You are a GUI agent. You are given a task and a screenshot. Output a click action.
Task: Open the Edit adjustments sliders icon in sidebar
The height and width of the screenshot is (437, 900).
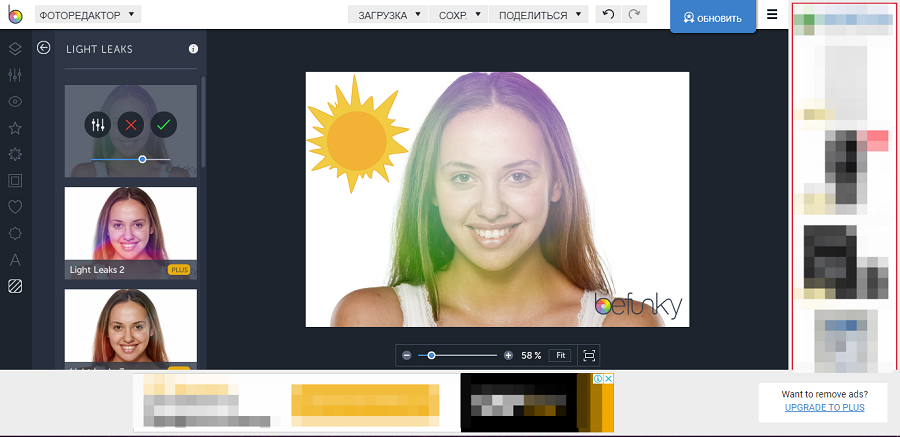[x=15, y=75]
